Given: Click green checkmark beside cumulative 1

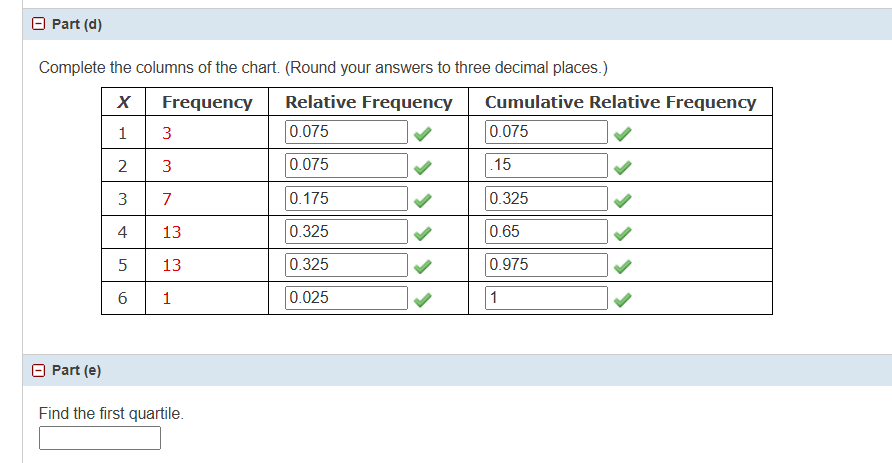Looking at the screenshot, I should click(623, 299).
